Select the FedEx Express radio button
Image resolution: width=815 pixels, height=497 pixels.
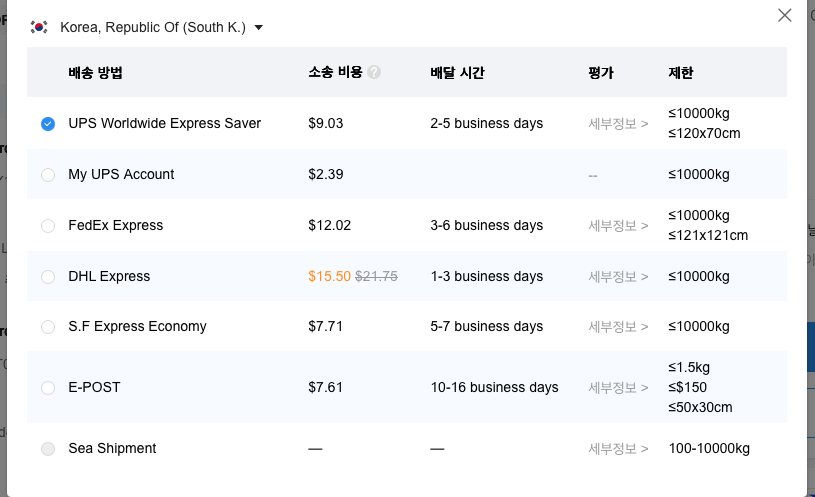coord(48,226)
